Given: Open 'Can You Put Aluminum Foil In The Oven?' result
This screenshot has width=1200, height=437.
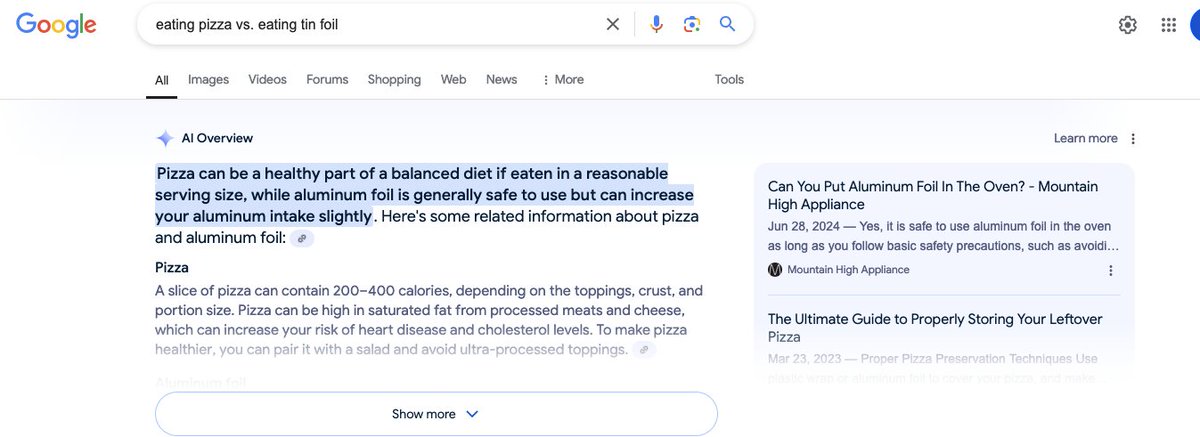Looking at the screenshot, I should [x=933, y=195].
